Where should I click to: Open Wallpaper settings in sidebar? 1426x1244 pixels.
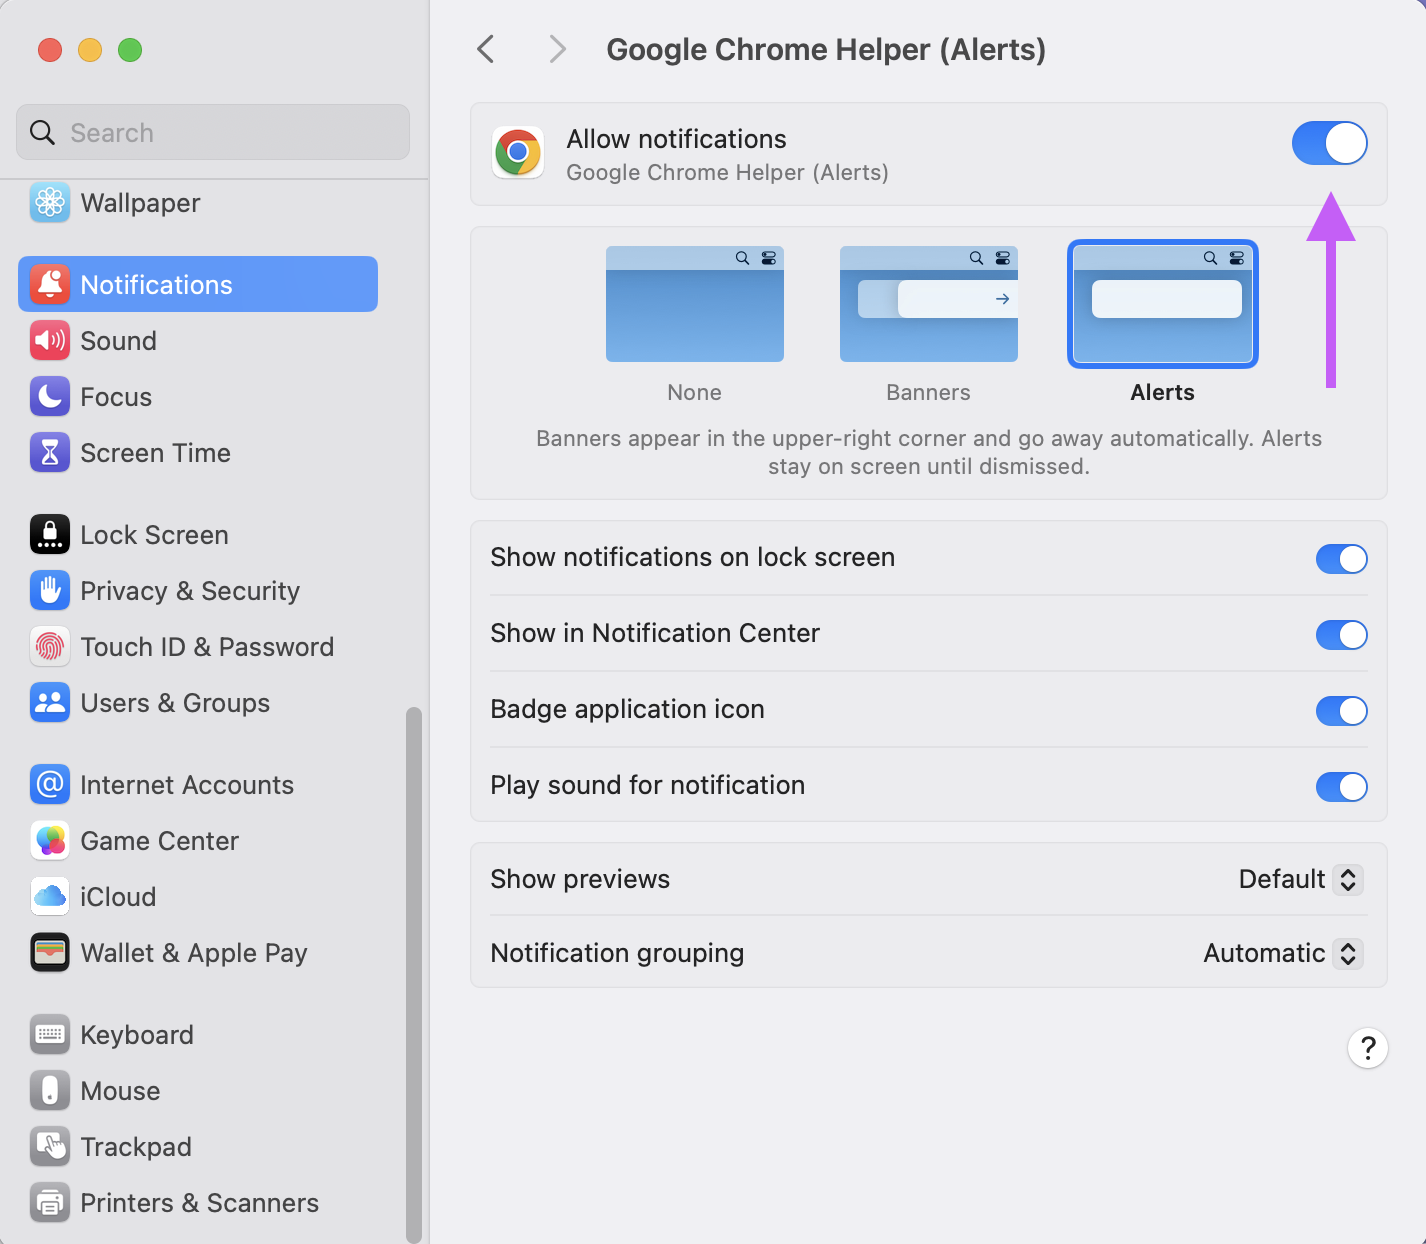point(198,202)
